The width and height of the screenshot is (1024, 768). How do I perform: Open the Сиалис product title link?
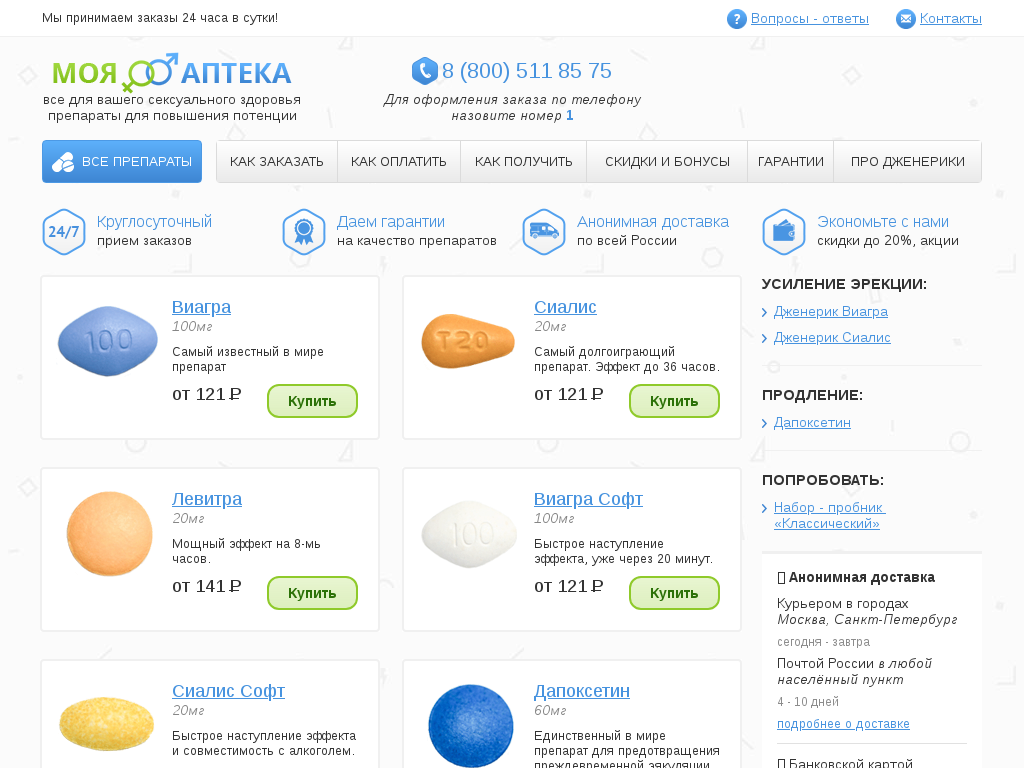pos(566,306)
